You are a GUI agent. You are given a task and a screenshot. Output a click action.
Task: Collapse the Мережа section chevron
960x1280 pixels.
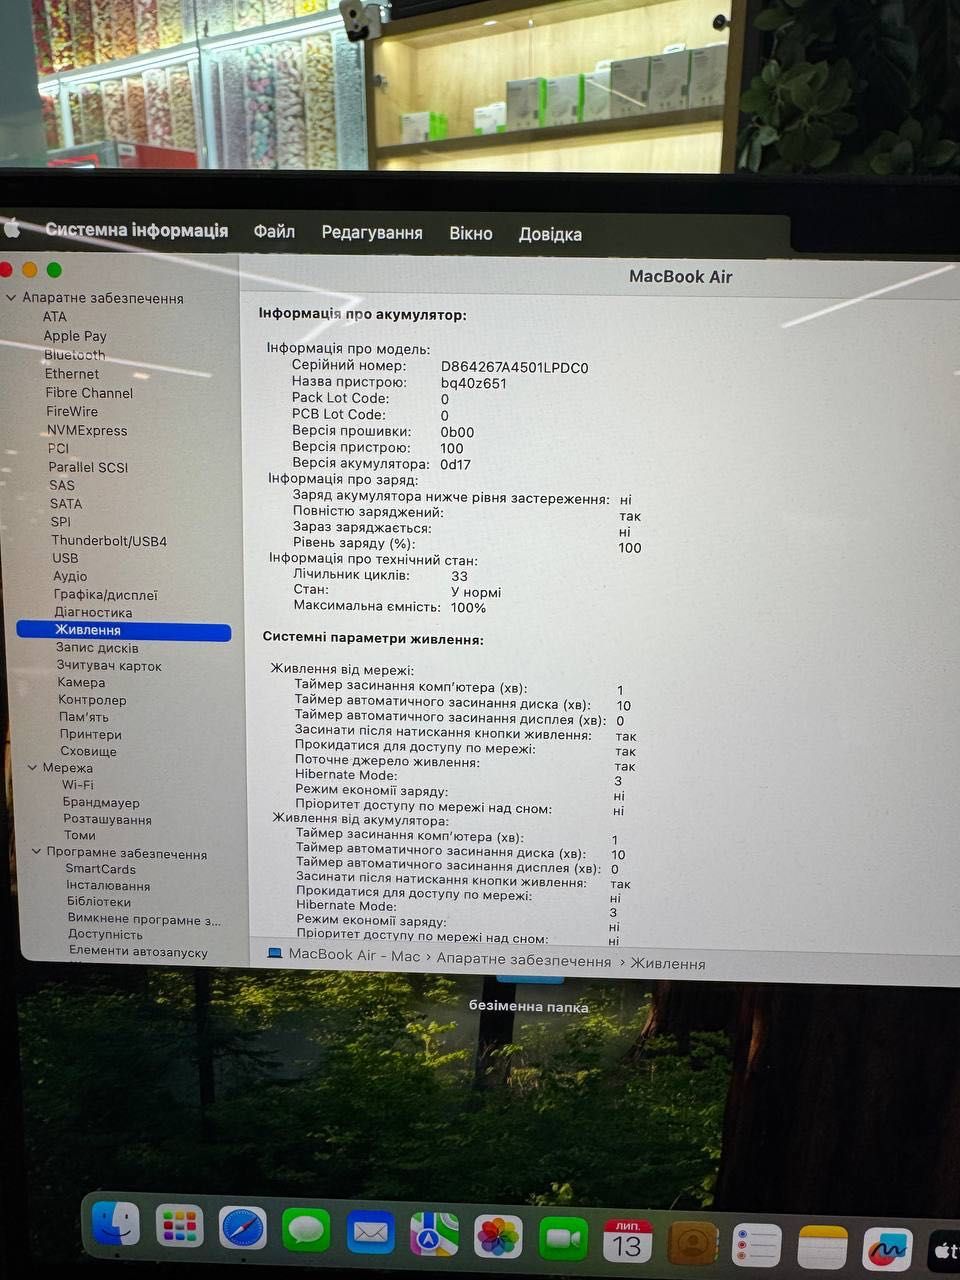coord(32,767)
